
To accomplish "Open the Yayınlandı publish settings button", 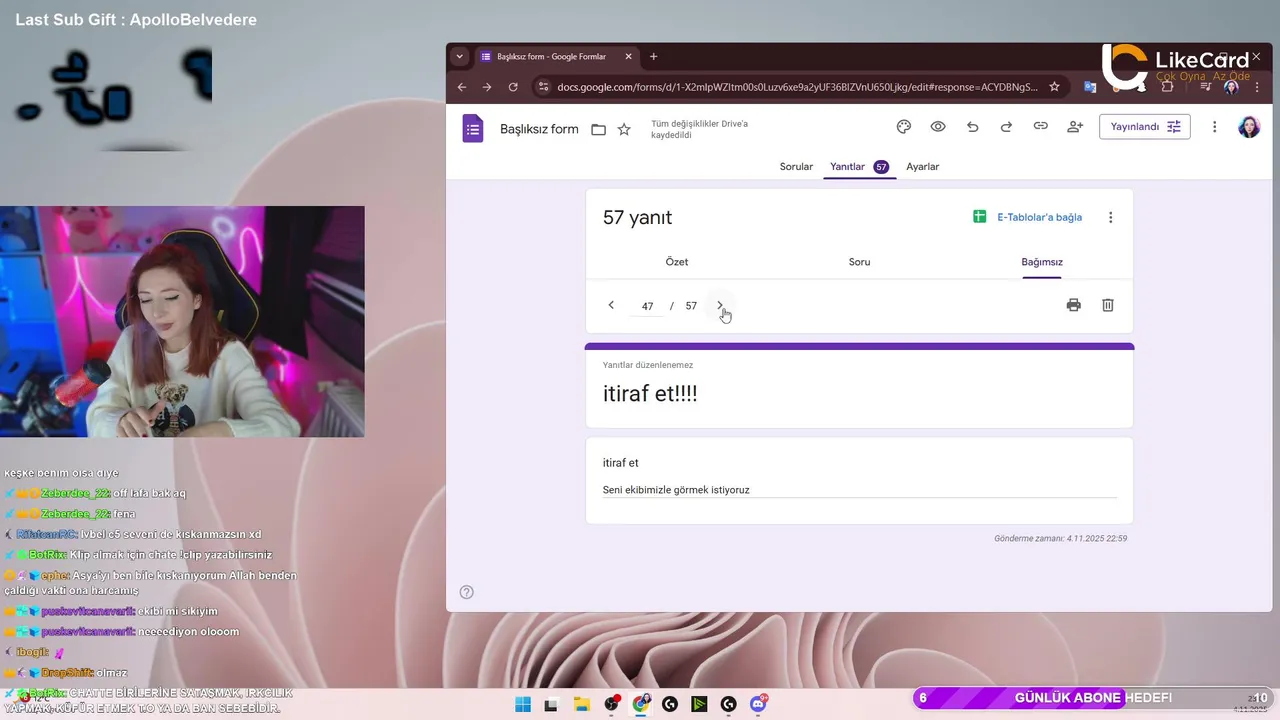I will pos(1145,127).
